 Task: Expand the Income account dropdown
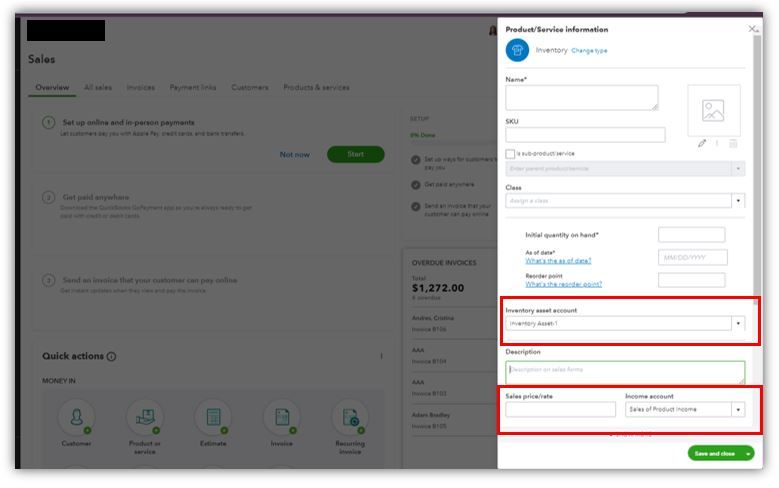pyautogui.click(x=738, y=409)
